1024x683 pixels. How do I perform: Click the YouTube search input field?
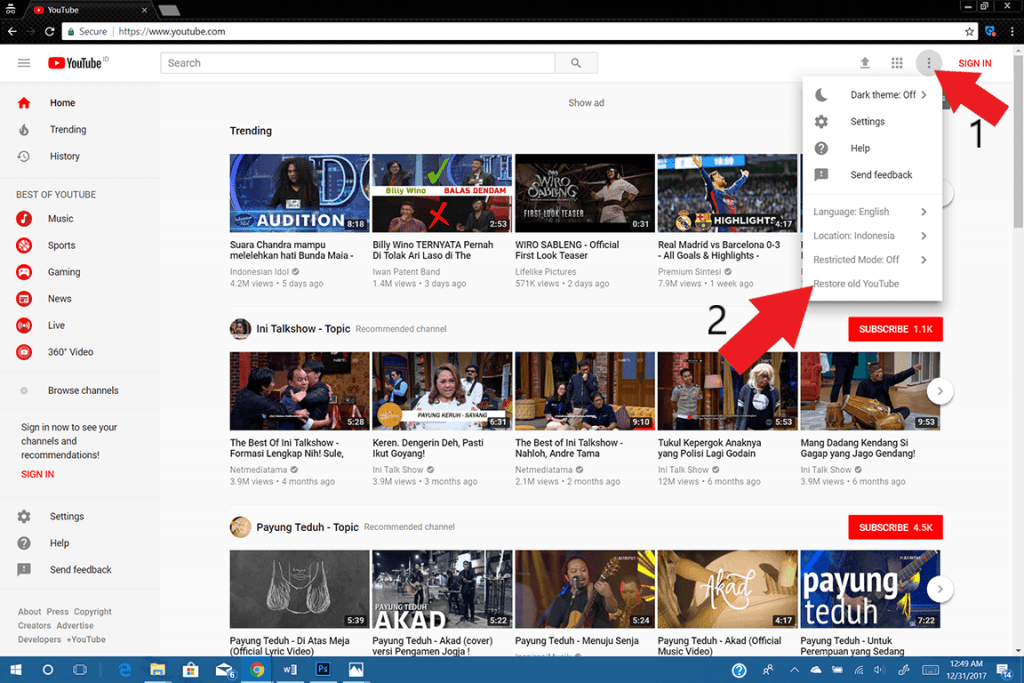pyautogui.click(x=357, y=63)
